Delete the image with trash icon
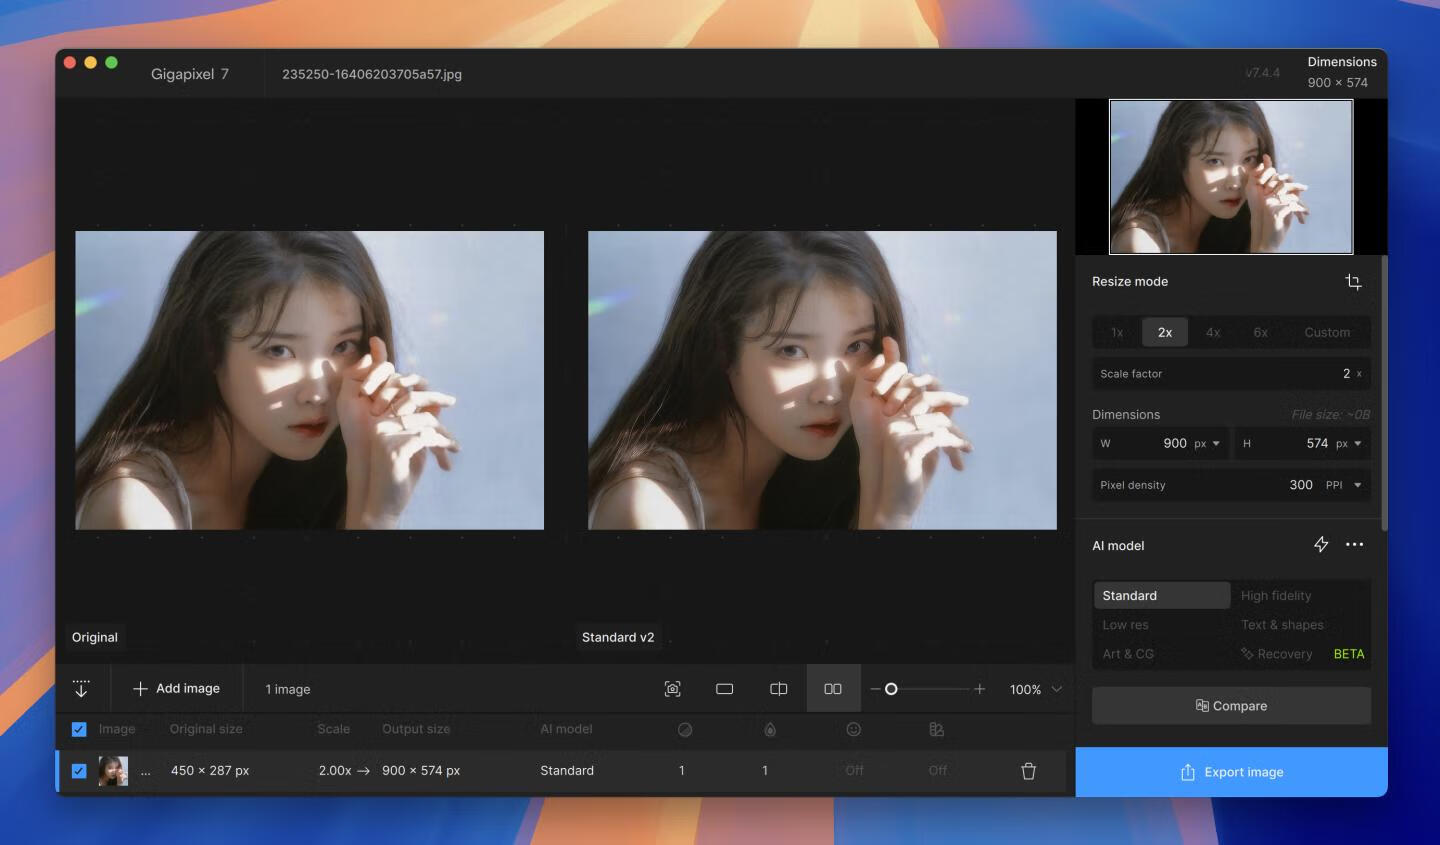Viewport: 1440px width, 845px height. (1028, 771)
